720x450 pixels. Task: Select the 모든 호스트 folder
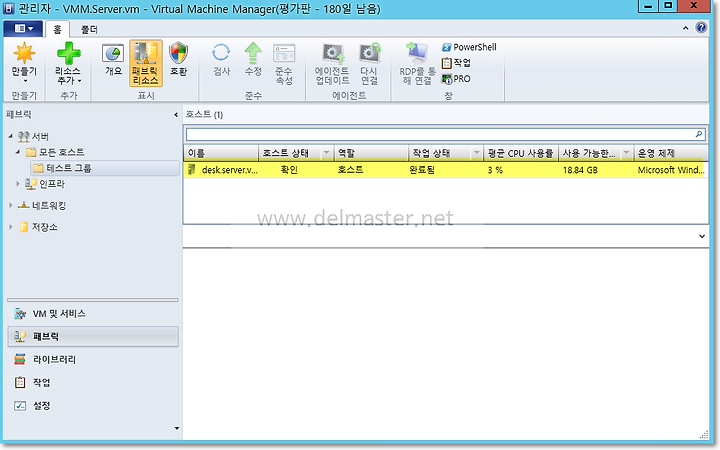click(56, 152)
